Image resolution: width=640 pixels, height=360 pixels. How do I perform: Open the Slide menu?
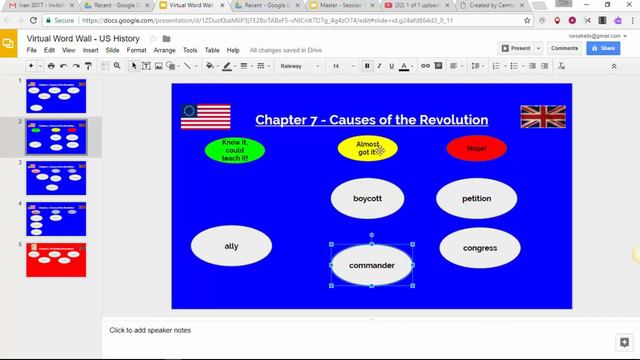tap(112, 50)
